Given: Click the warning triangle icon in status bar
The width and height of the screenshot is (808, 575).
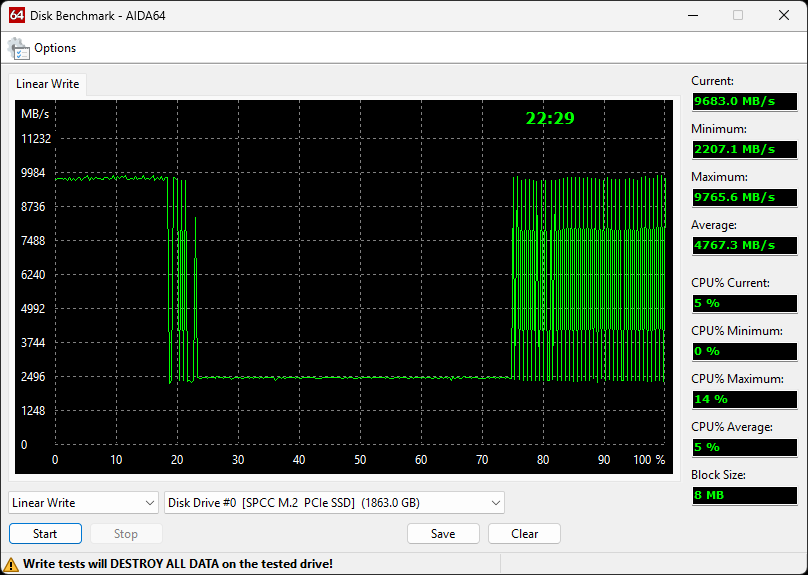Looking at the screenshot, I should (x=11, y=564).
